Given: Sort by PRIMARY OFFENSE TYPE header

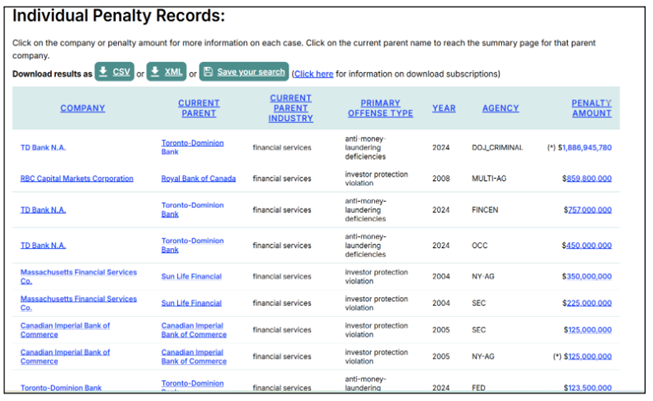Looking at the screenshot, I should tap(380, 108).
